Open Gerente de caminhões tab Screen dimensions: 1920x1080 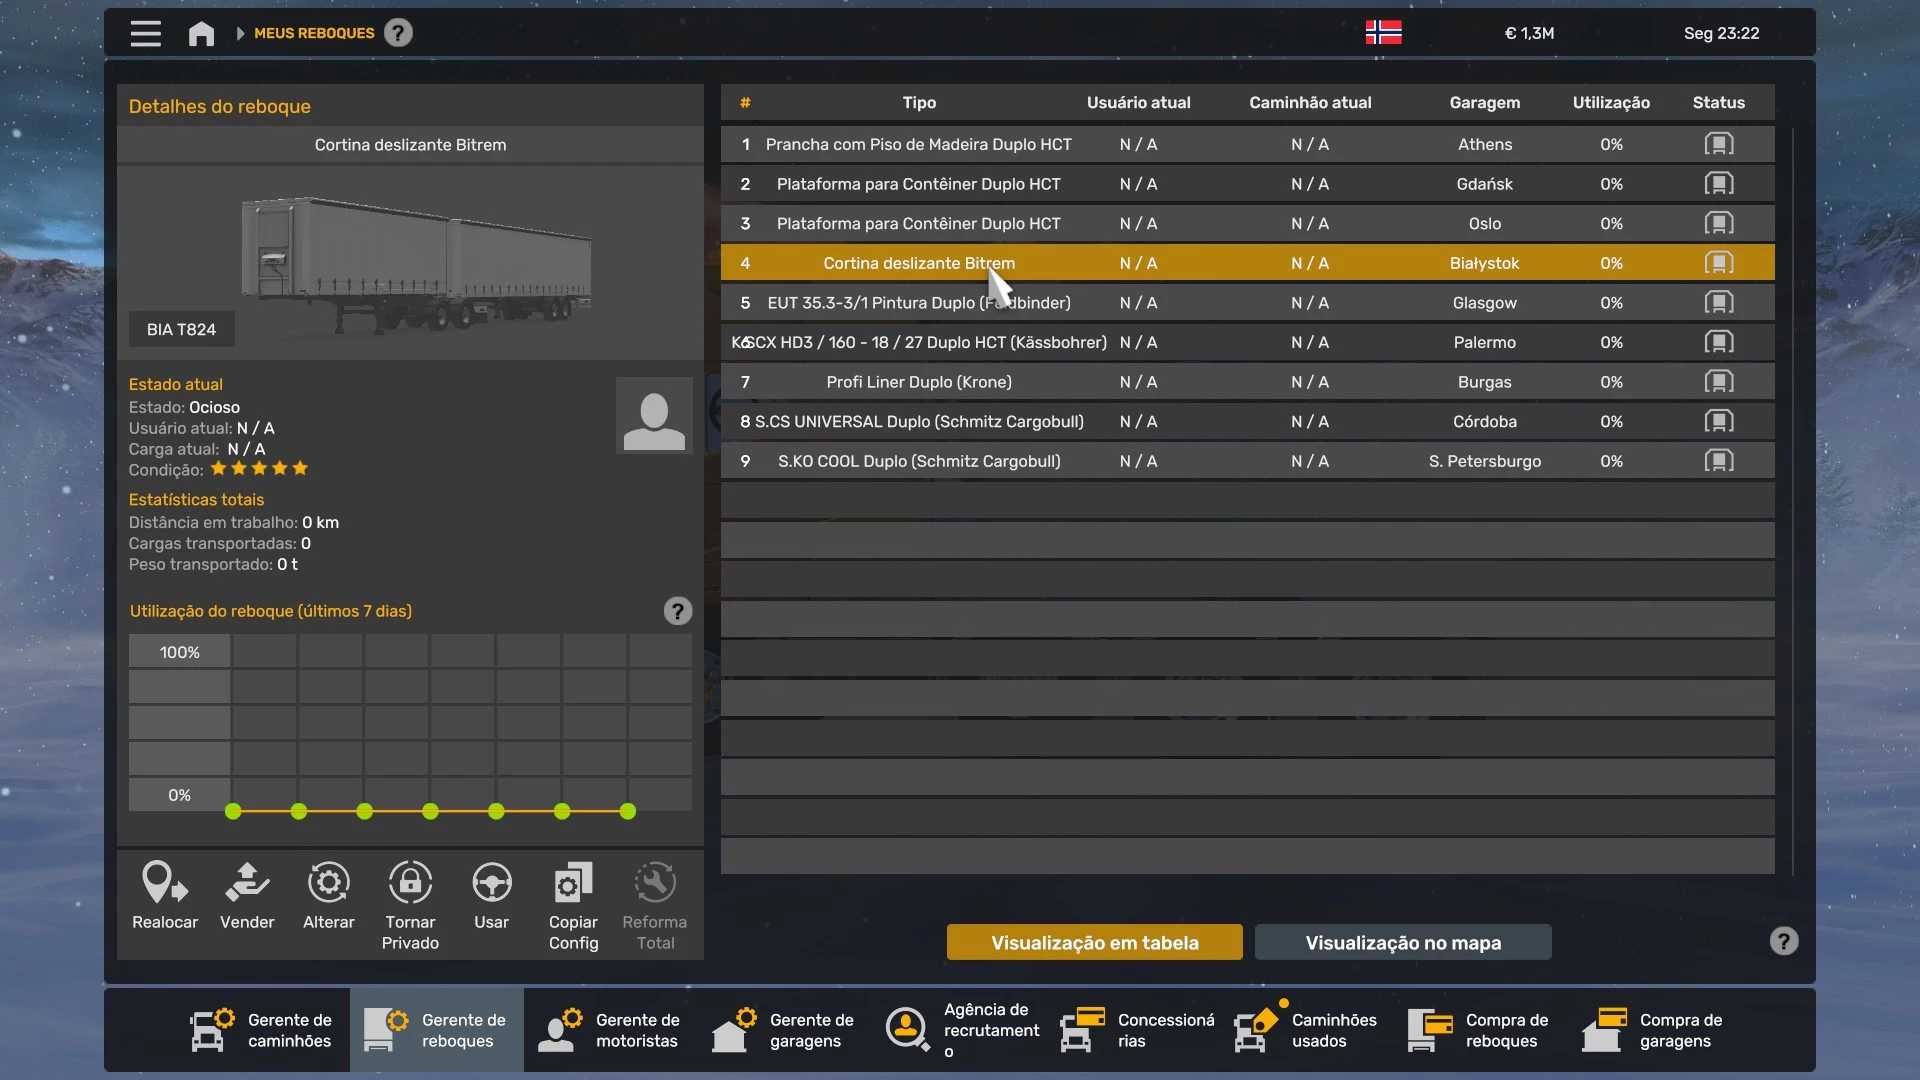262,1030
